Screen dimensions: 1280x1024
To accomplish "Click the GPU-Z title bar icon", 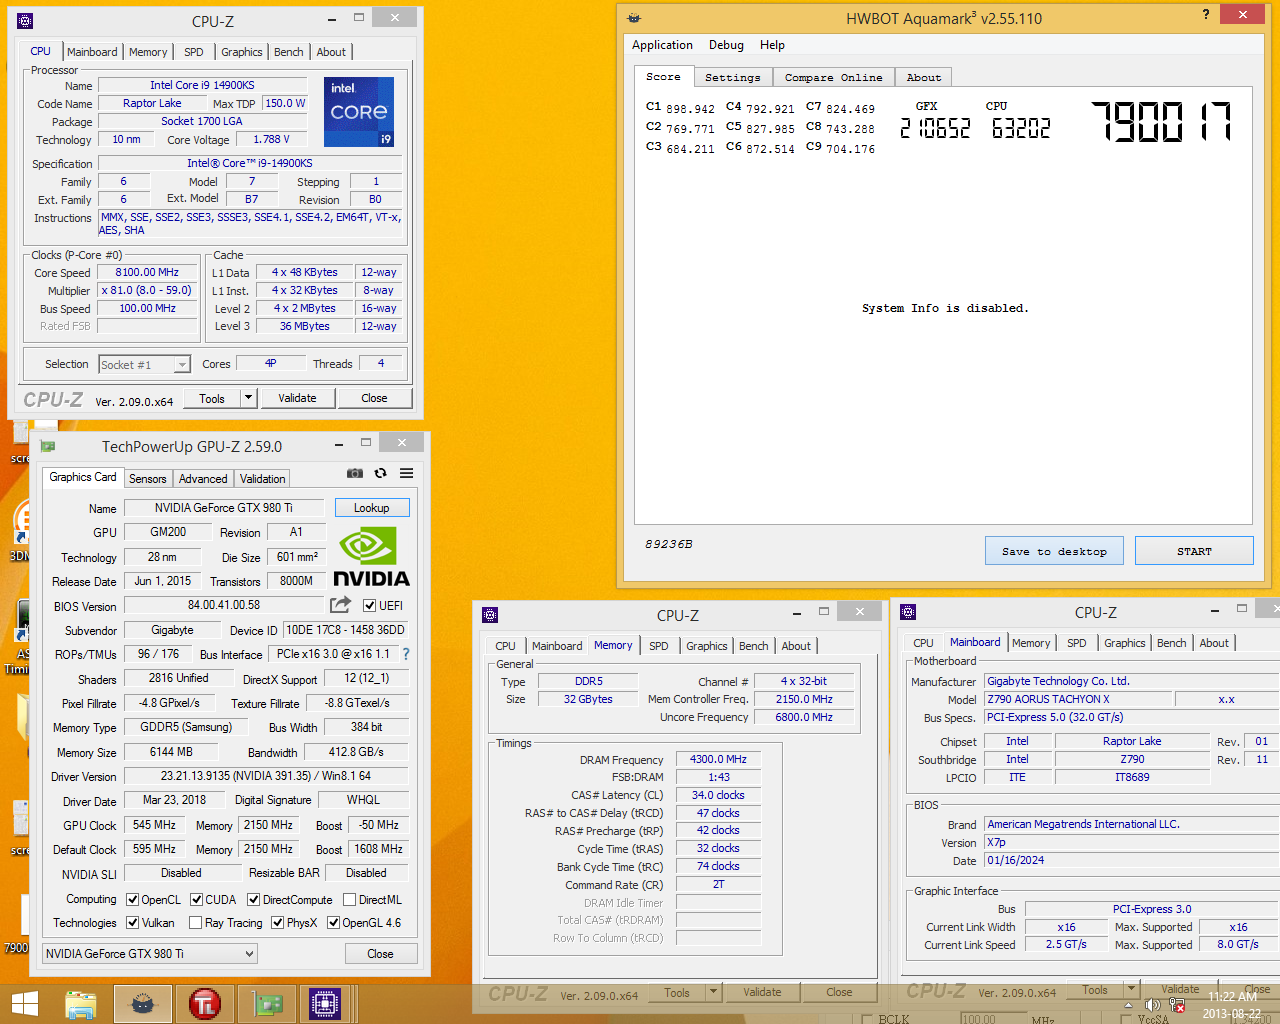I will [48, 446].
